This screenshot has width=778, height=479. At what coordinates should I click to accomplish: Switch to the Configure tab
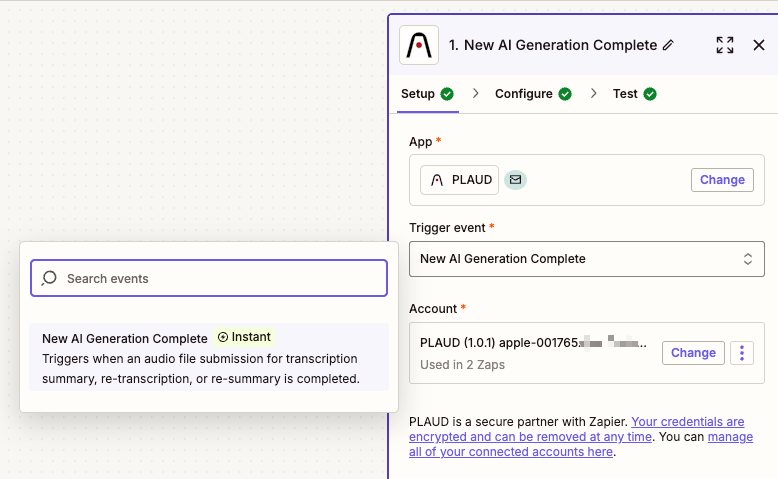[x=533, y=94]
